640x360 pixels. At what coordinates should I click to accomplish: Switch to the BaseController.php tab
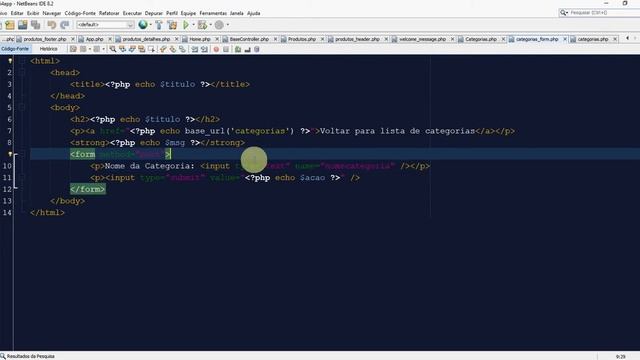coord(249,39)
